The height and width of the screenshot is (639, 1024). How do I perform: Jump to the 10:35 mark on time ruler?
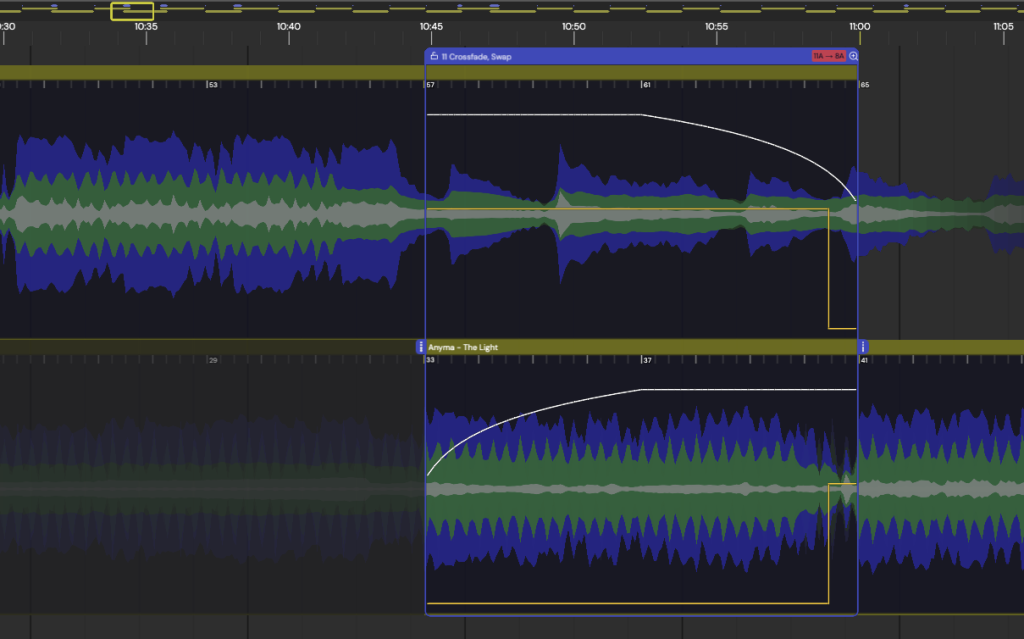click(146, 27)
